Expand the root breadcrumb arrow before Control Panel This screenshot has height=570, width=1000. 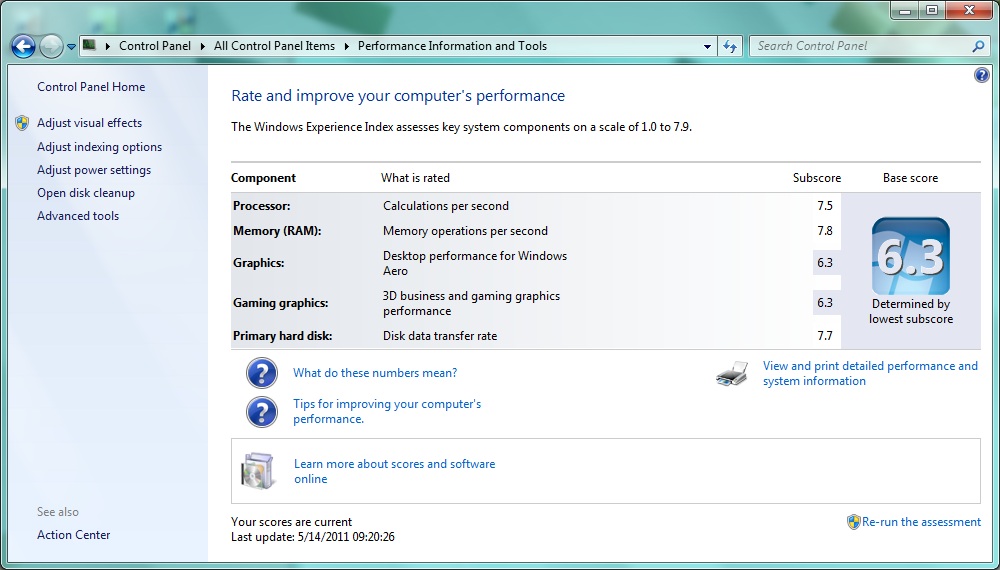107,46
